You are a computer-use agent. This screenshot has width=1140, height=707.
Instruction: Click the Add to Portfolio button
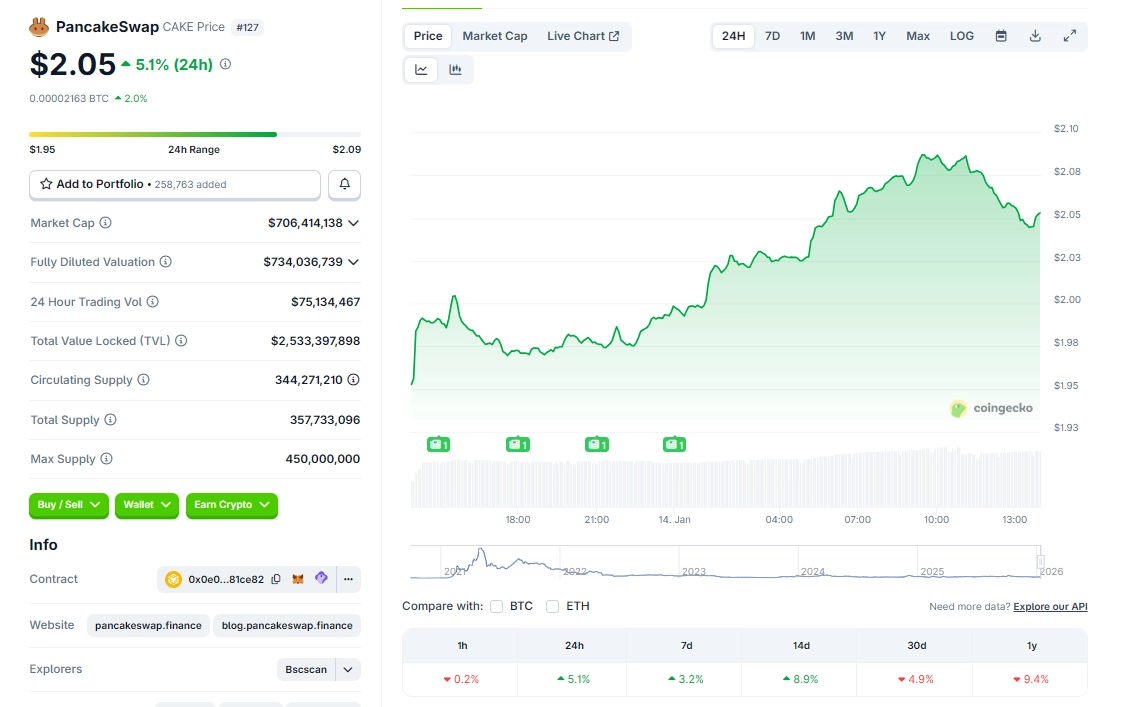tap(175, 185)
